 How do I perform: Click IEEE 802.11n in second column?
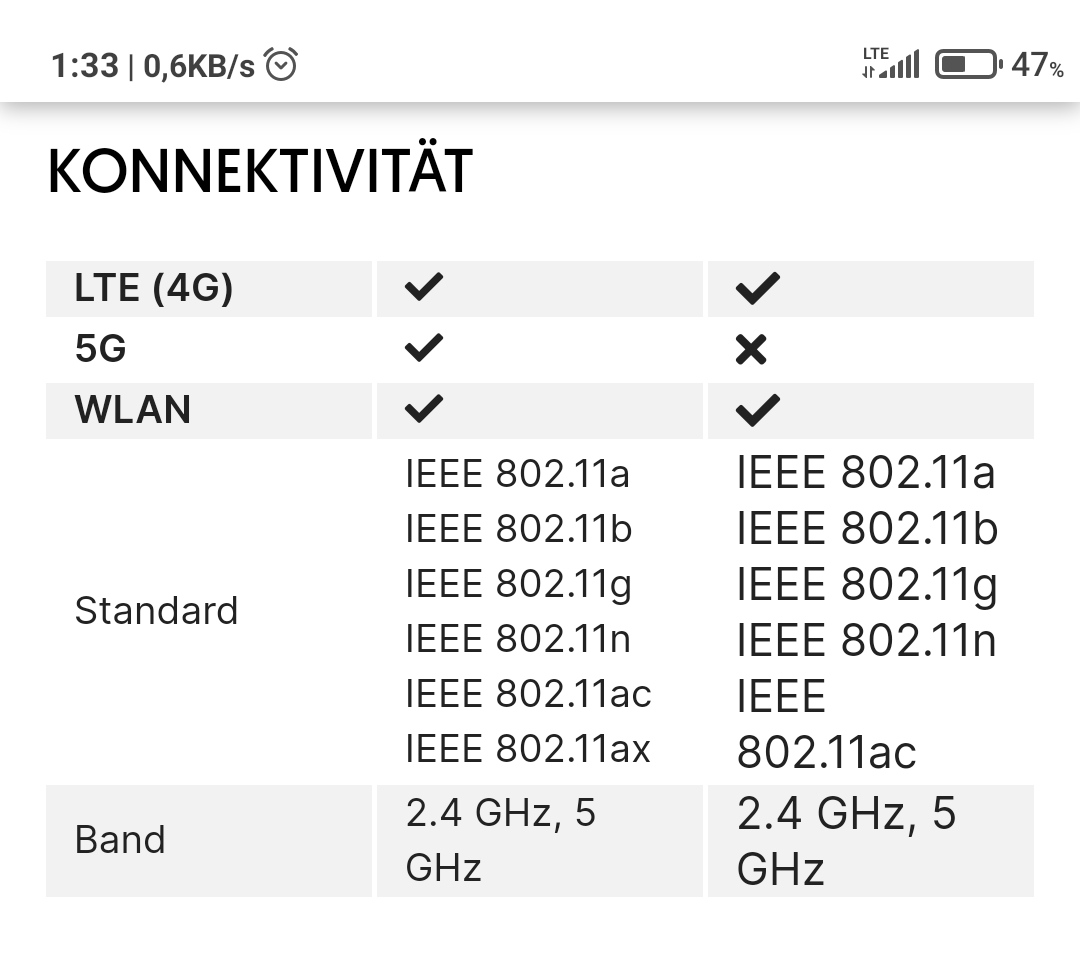click(x=866, y=641)
